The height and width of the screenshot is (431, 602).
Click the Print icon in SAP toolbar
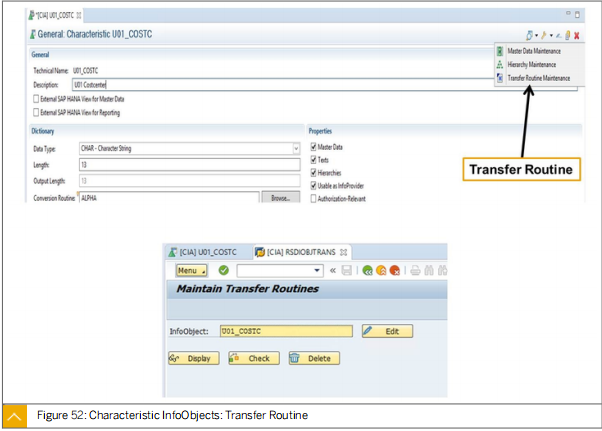click(x=415, y=271)
